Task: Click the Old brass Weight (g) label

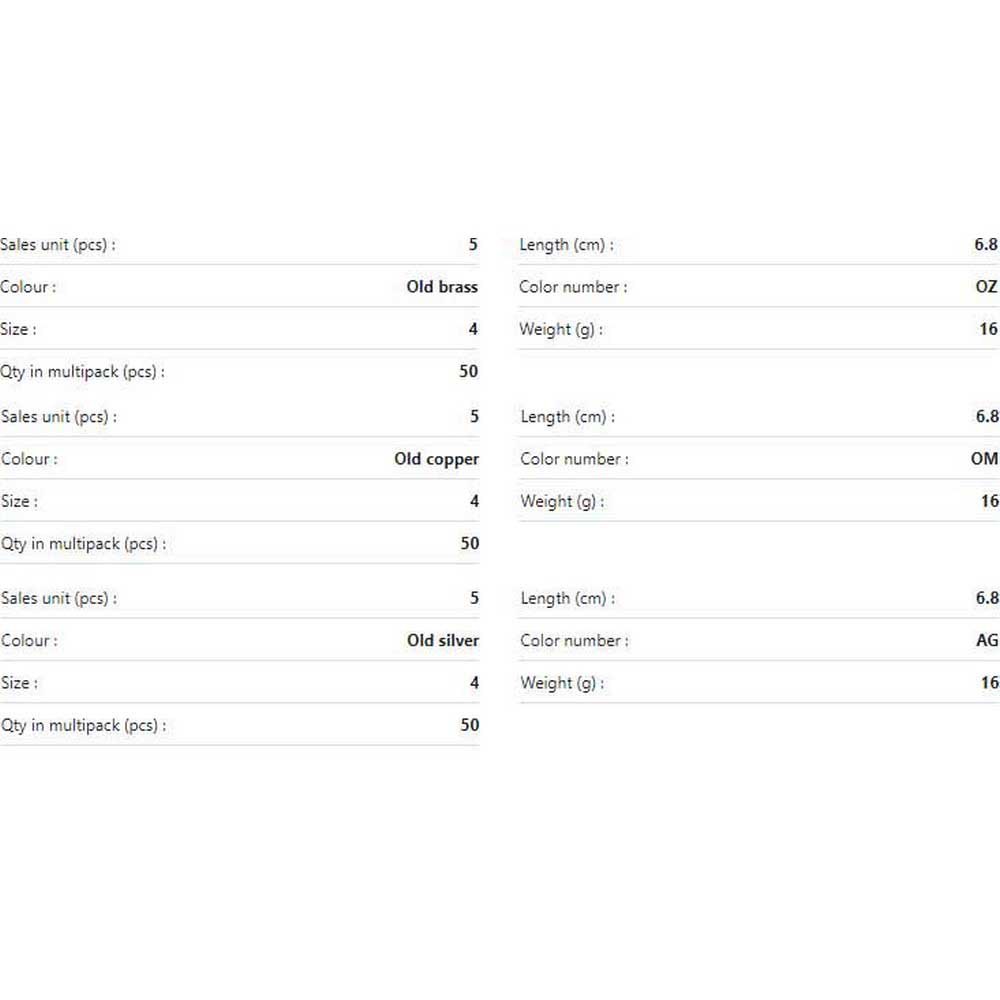Action: (x=561, y=330)
